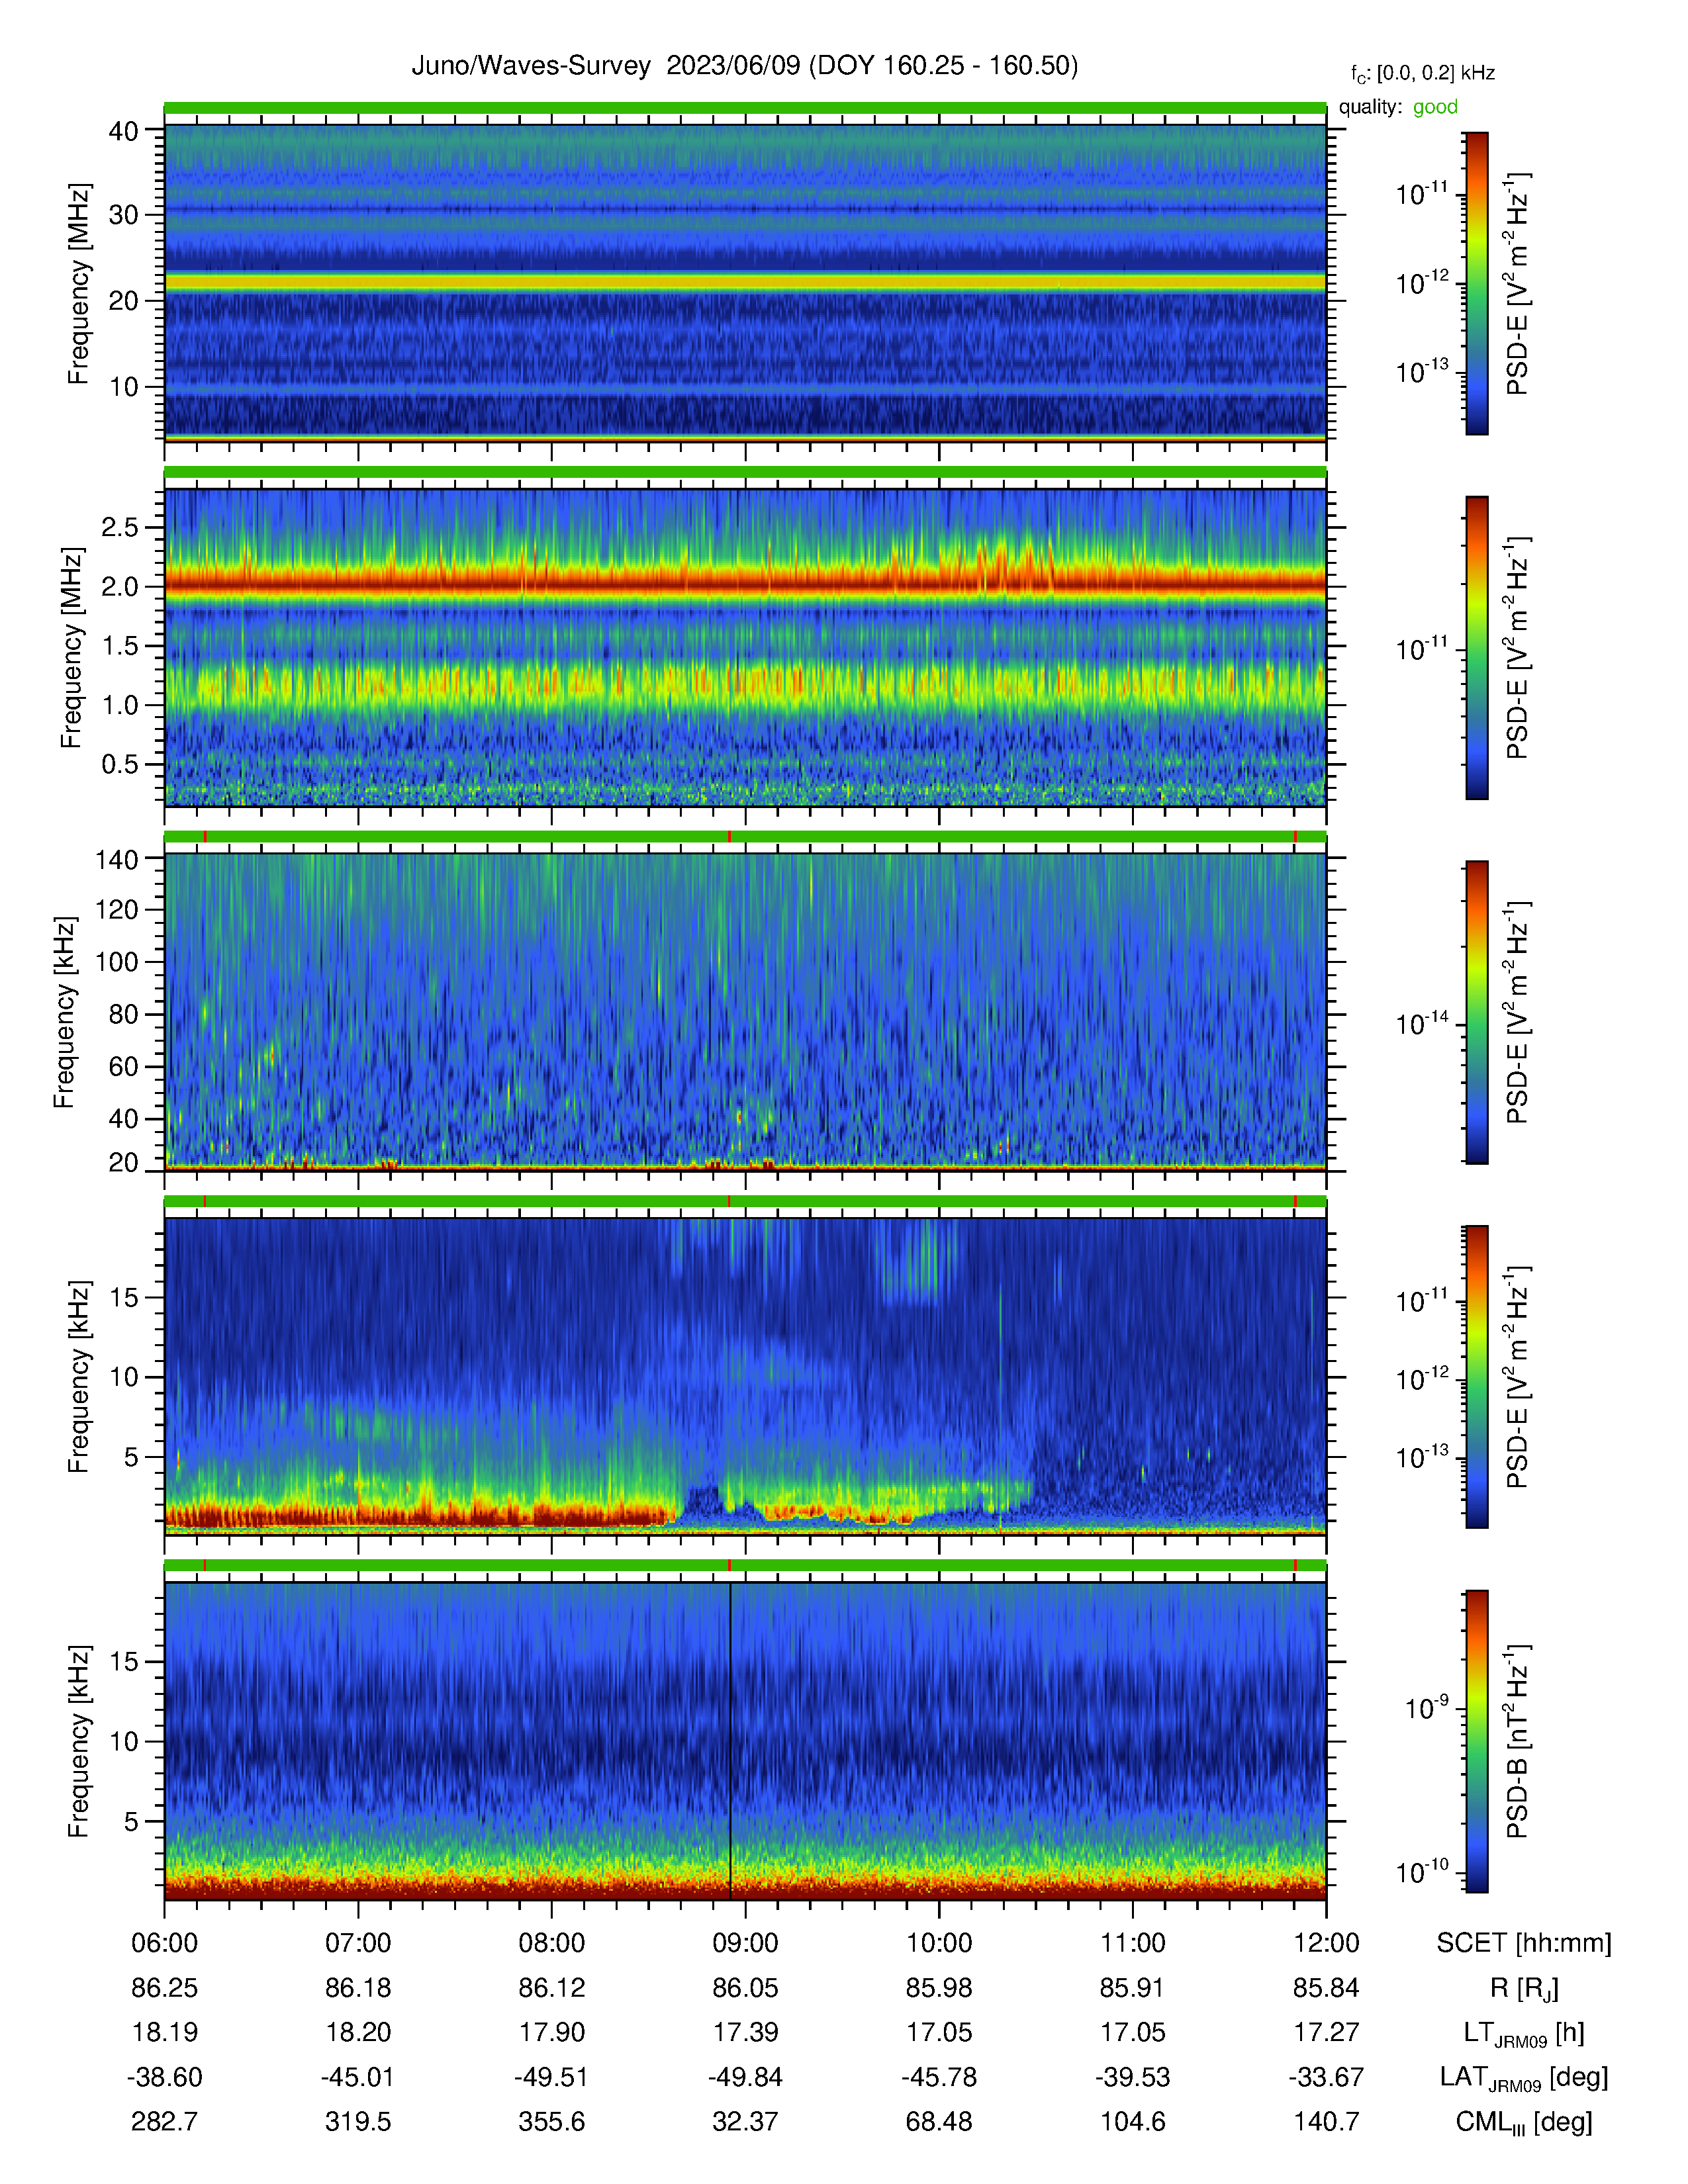The width and height of the screenshot is (1688, 2184).
Task: Click the red marker near 12:00 above fourth panel
Action: (x=1295, y=1201)
